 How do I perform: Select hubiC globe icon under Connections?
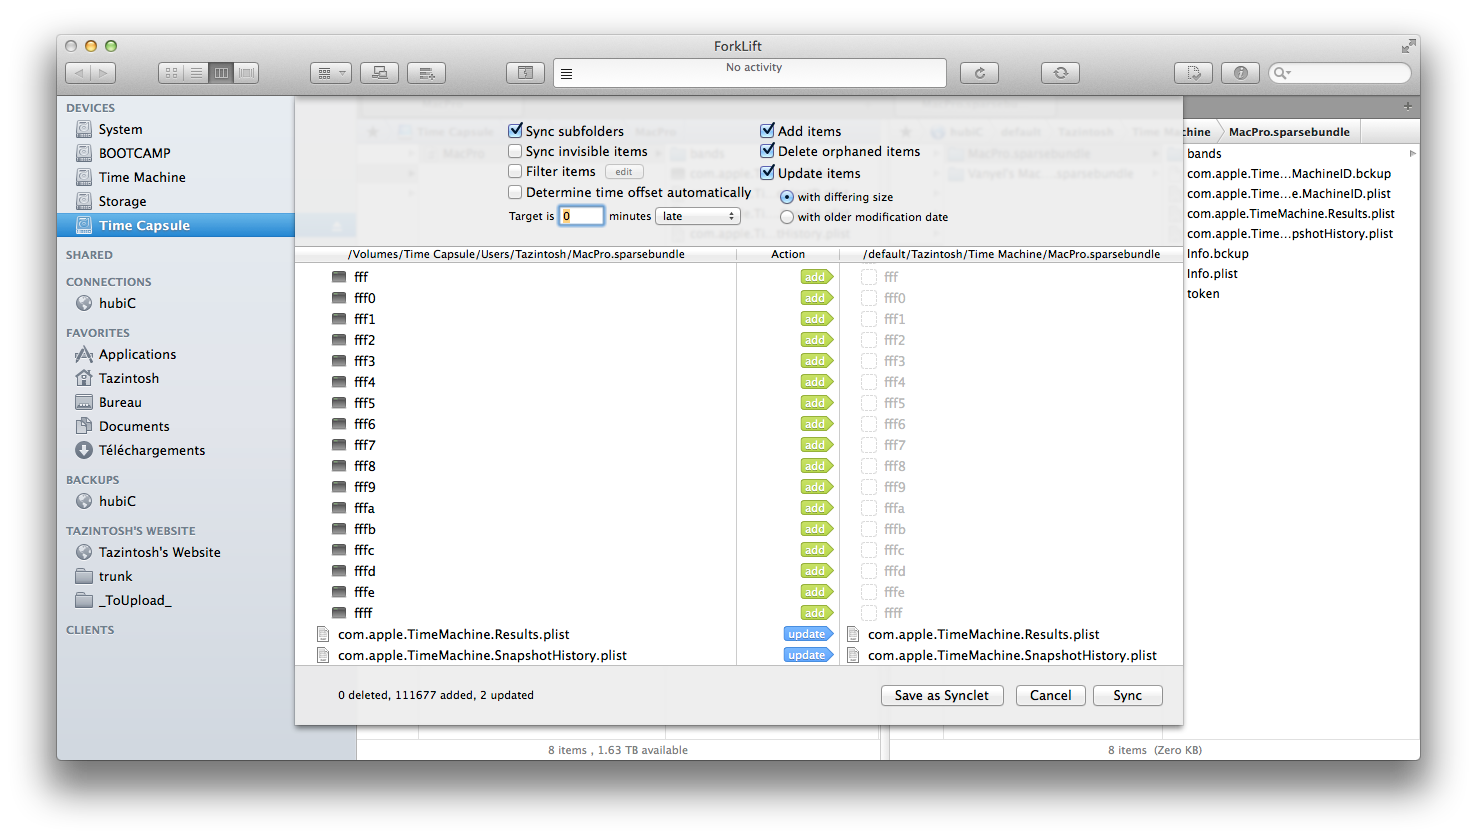click(x=85, y=303)
